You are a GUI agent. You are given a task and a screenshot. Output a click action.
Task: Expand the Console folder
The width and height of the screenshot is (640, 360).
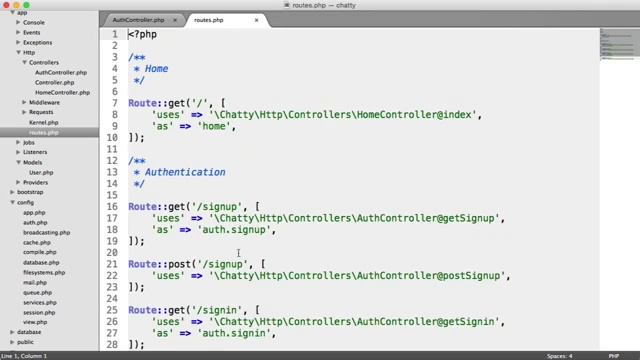pos(18,22)
